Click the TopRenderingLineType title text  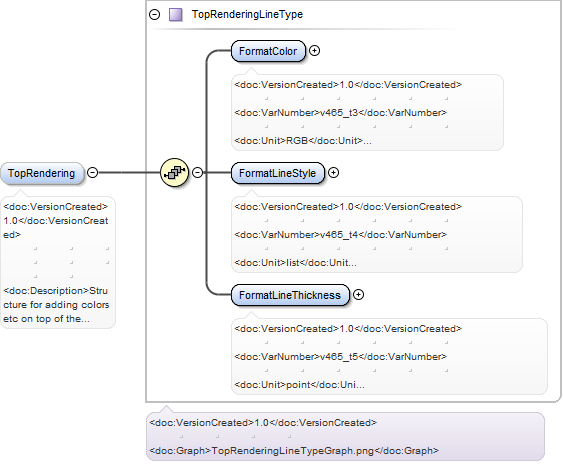[x=247, y=14]
